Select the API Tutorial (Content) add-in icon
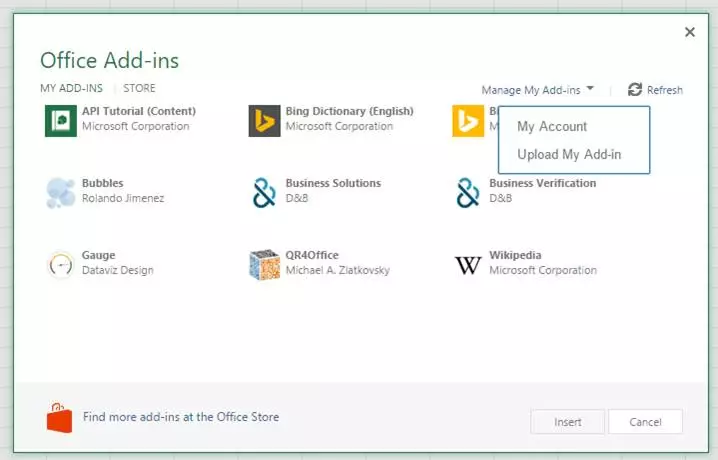718x460 pixels. pos(61,120)
